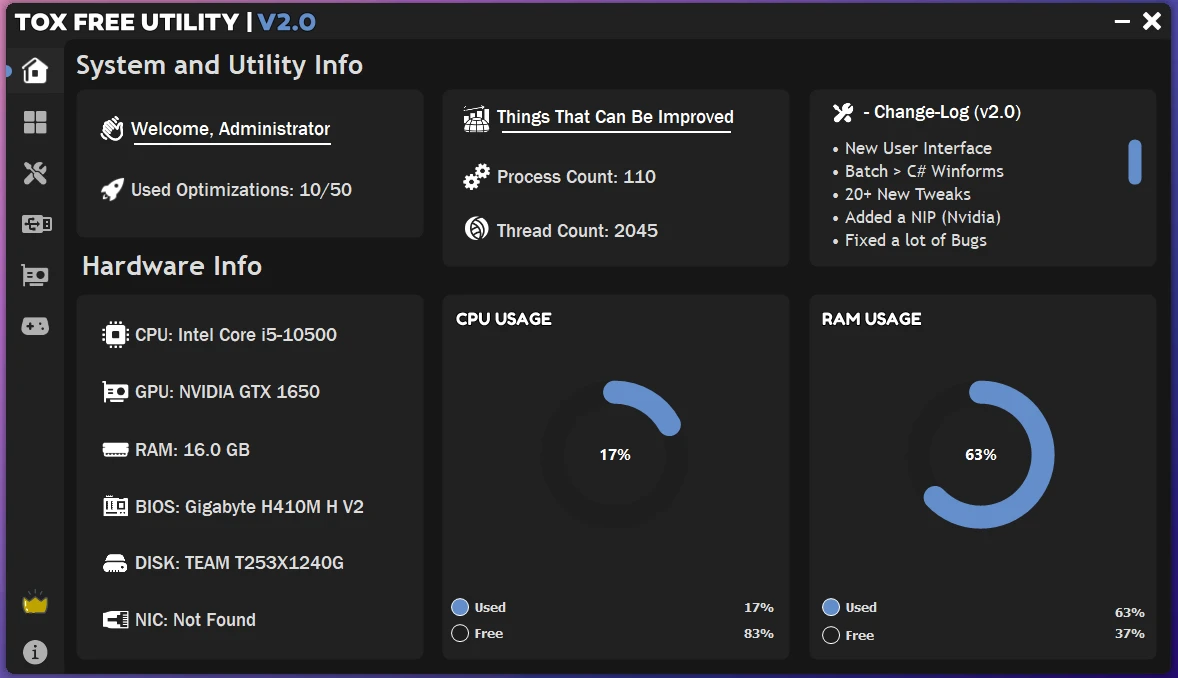Click the Things That Can Be Improved heading
Viewport: 1178px width, 678px height.
(x=615, y=117)
